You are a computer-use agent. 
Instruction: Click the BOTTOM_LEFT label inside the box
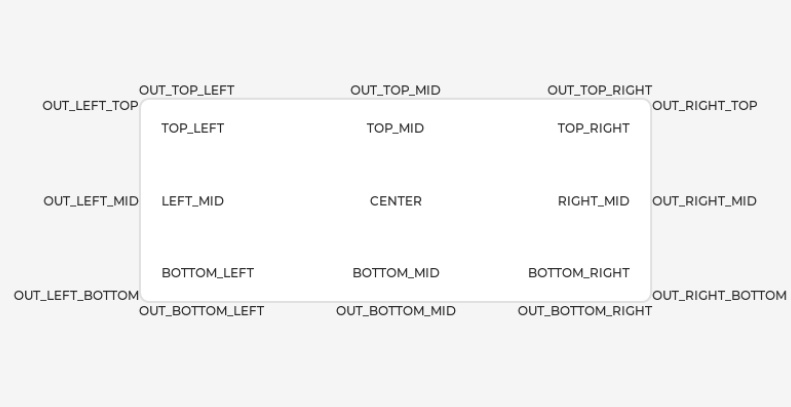pyautogui.click(x=208, y=273)
